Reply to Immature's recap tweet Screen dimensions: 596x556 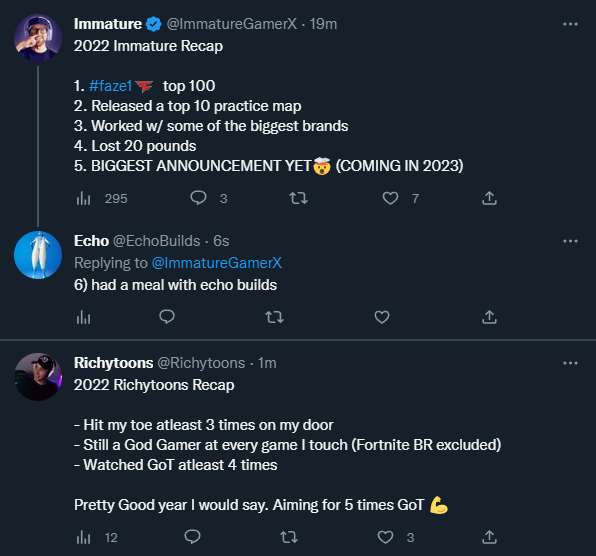(x=198, y=198)
